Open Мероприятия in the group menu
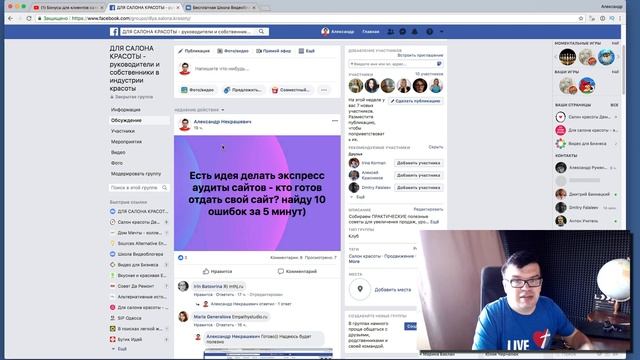 tap(126, 142)
